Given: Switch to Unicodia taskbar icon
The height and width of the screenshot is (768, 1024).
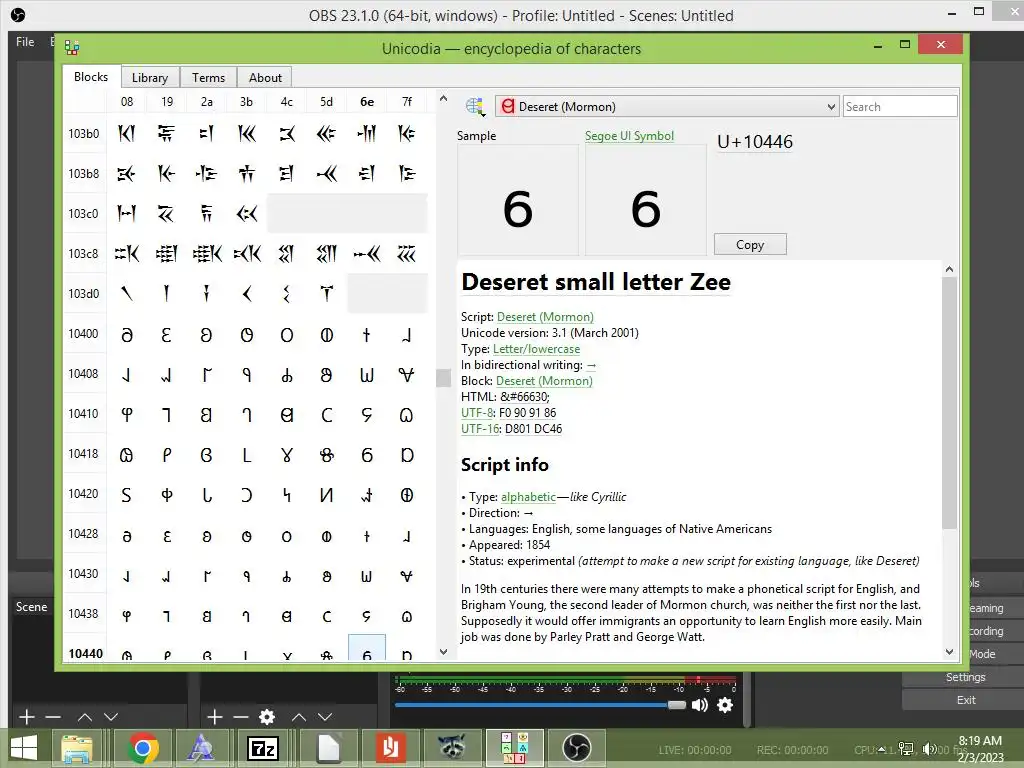Looking at the screenshot, I should (514, 748).
